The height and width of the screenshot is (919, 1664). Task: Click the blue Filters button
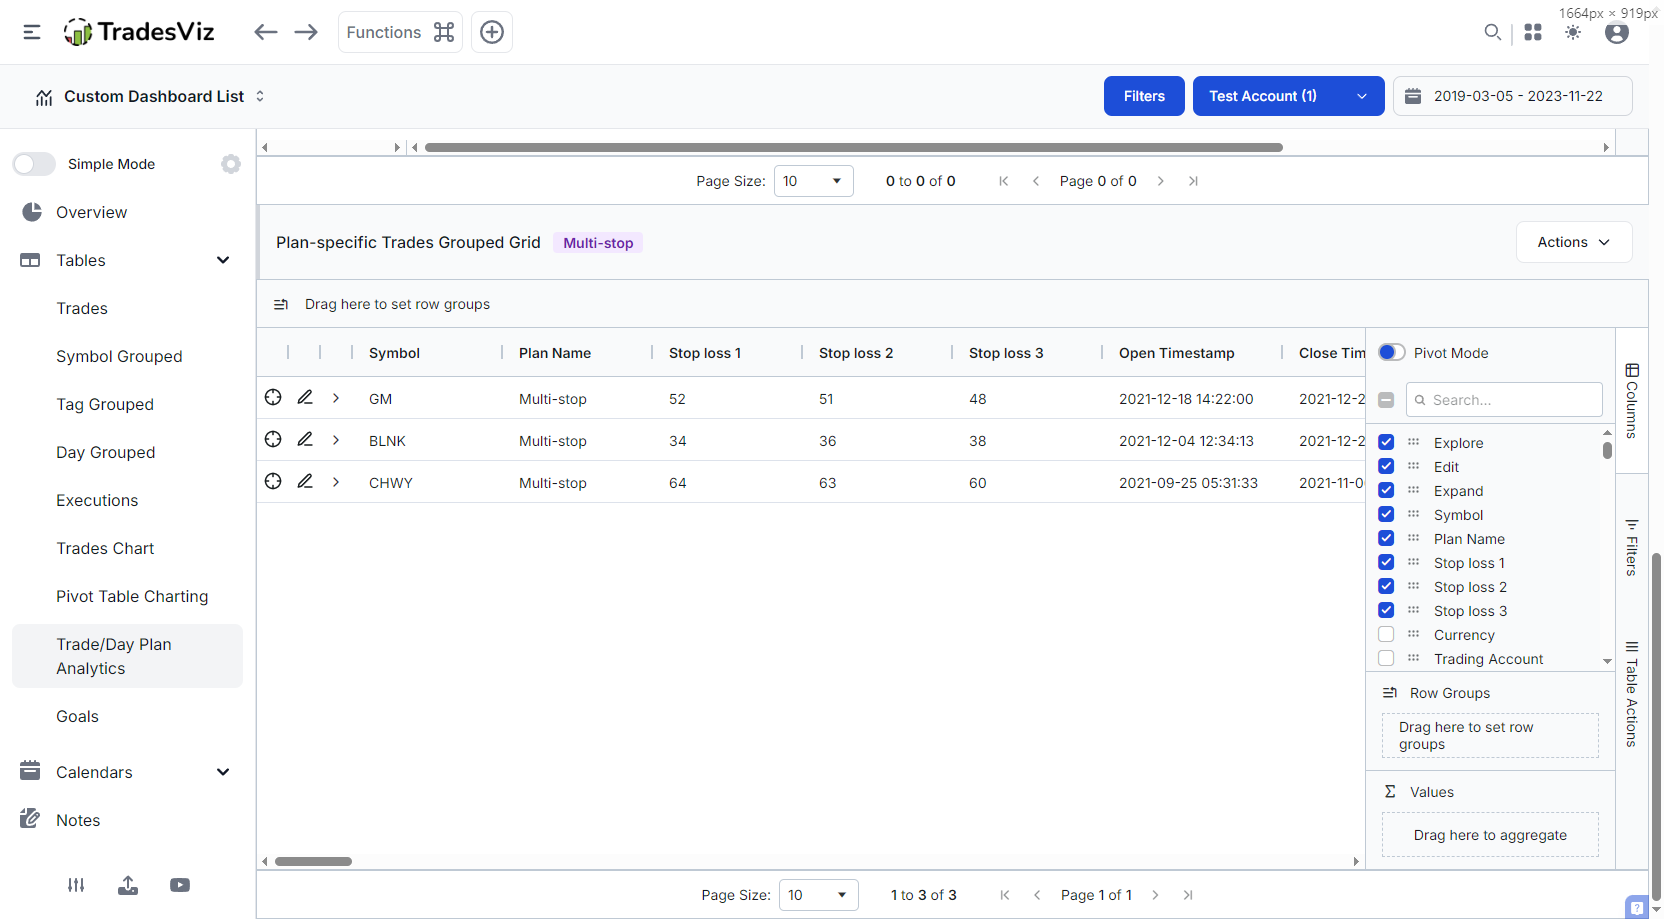click(x=1144, y=96)
